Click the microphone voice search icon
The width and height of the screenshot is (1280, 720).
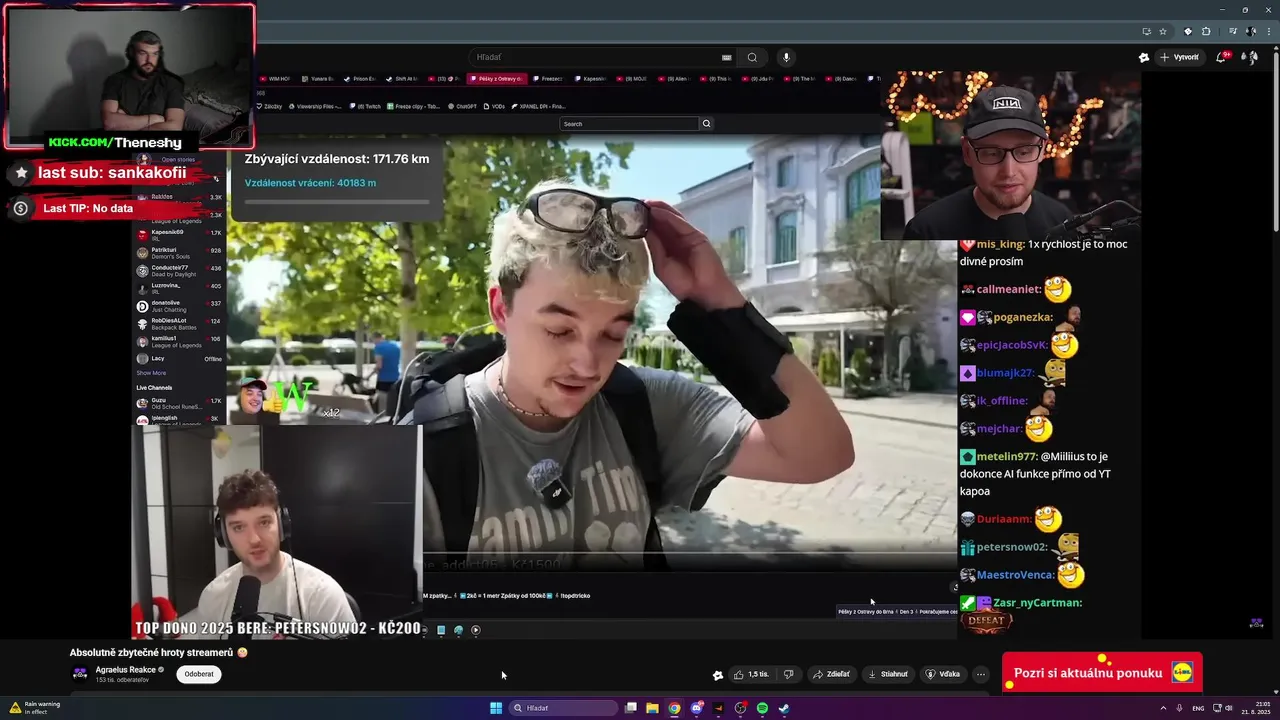point(786,57)
